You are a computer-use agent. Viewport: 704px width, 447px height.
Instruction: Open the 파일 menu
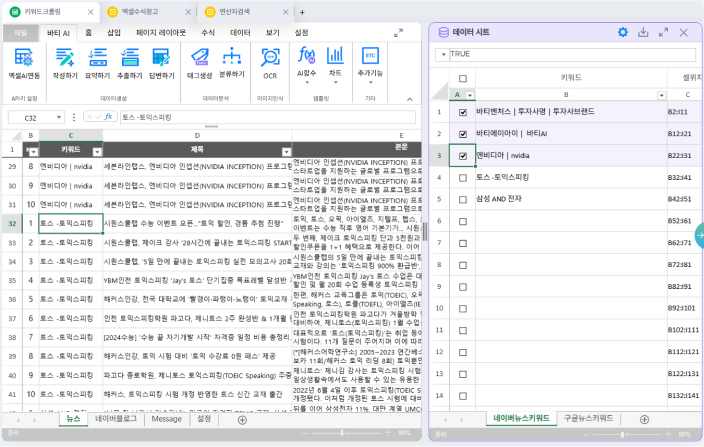(21, 33)
